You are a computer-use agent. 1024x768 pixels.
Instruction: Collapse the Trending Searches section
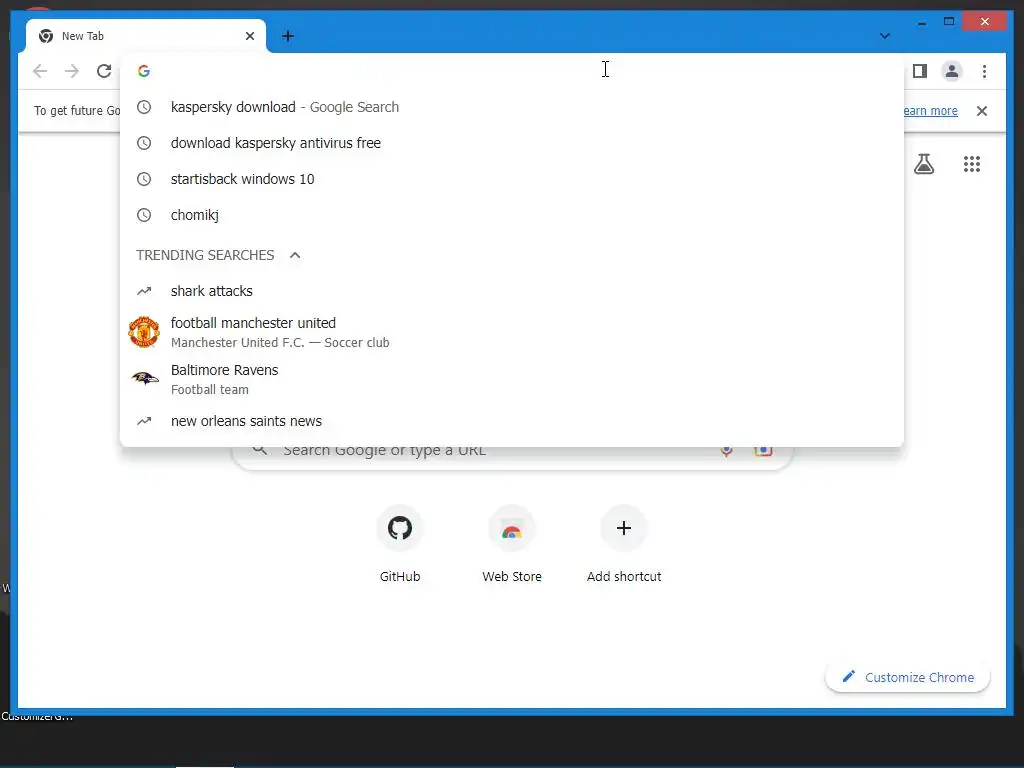(295, 255)
